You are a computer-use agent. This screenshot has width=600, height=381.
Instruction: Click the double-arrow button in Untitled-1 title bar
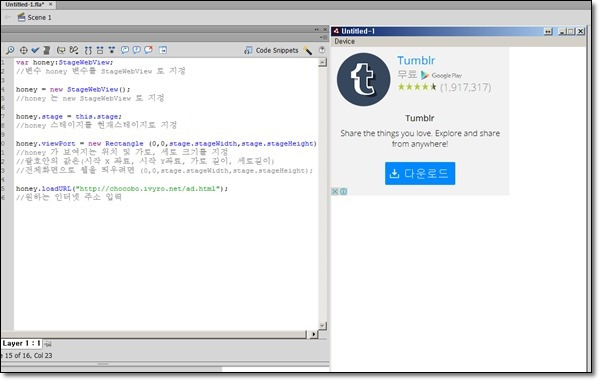[548, 31]
